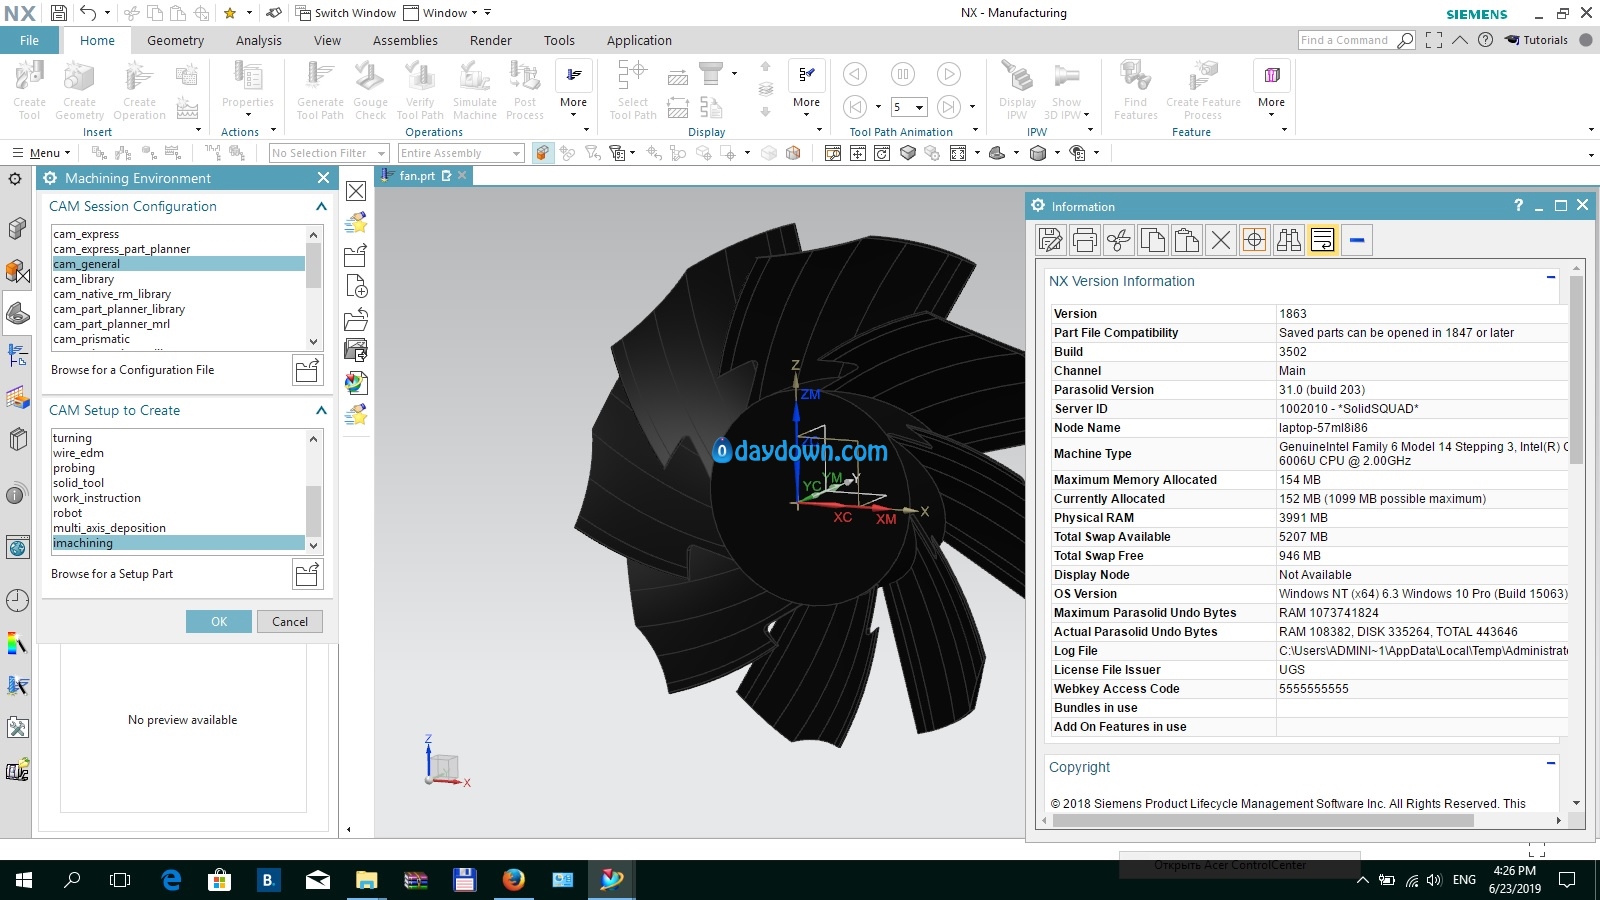Click the Undo arrow in the title bar

(88, 13)
